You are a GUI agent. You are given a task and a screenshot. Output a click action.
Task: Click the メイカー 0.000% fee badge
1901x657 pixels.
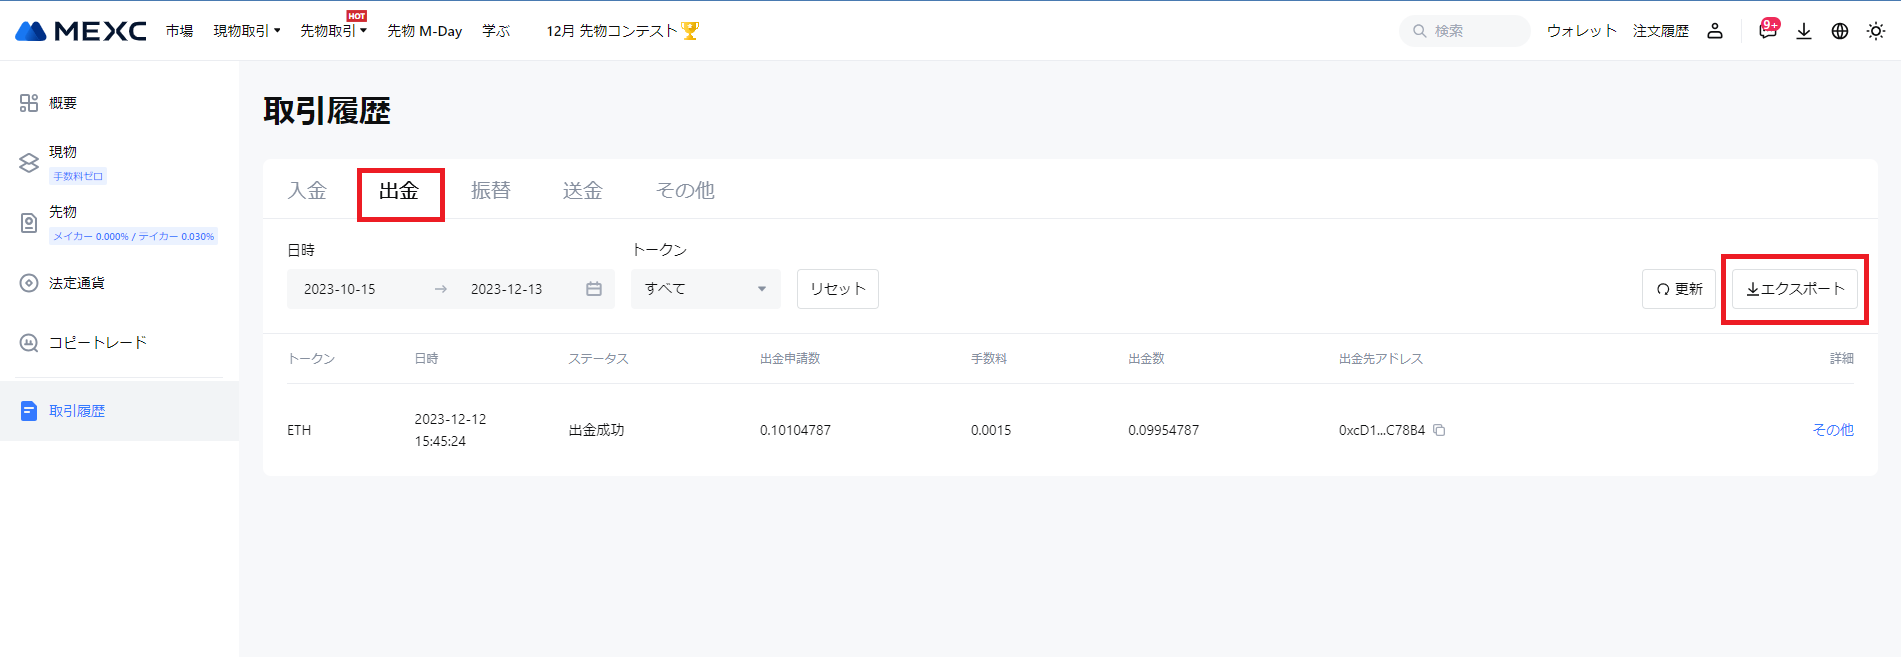[133, 236]
